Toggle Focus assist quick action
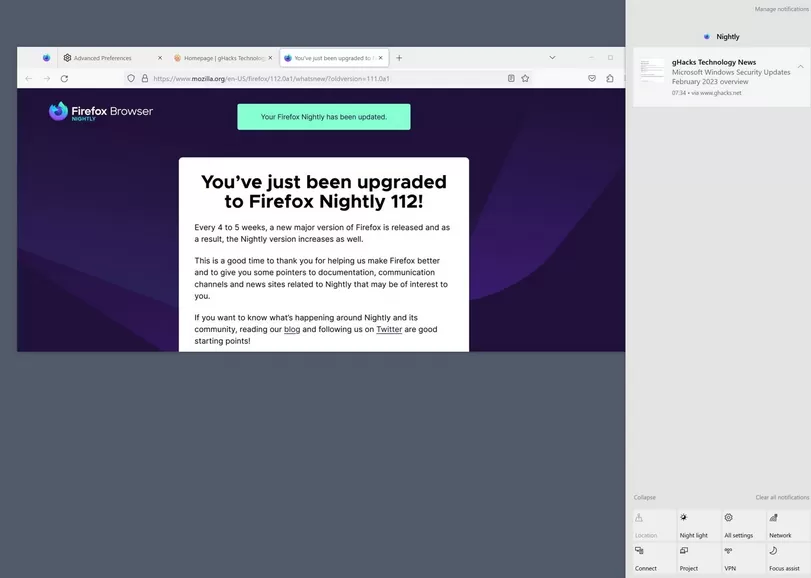 click(x=788, y=558)
